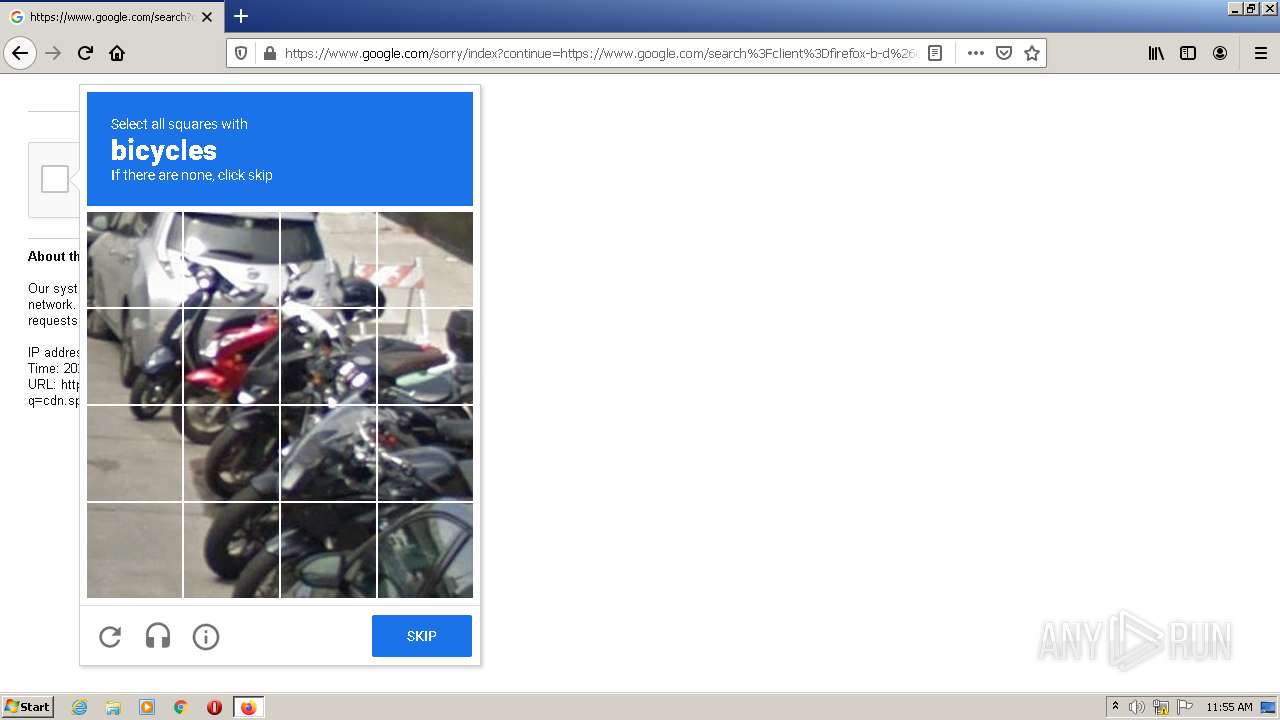The width and height of the screenshot is (1280, 720).
Task: Open the page actions three-dots menu
Action: click(x=976, y=53)
